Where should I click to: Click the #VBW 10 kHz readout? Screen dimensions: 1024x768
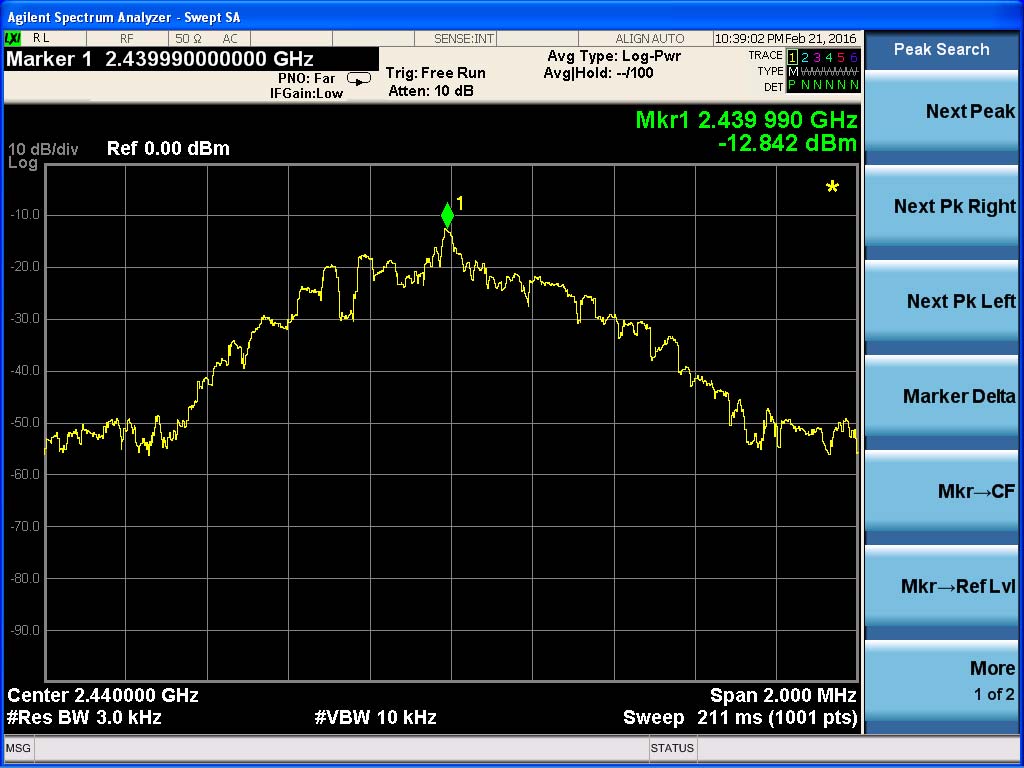pyautogui.click(x=376, y=718)
